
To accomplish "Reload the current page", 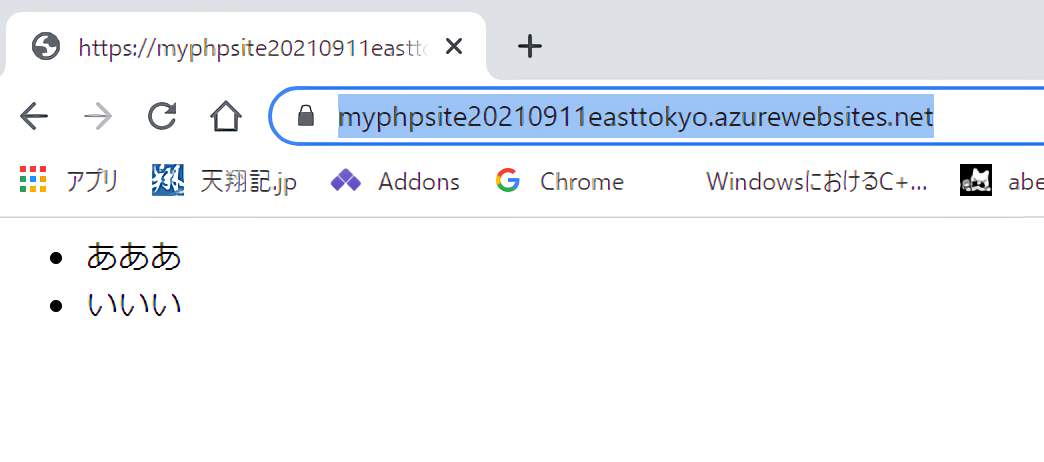I will (161, 117).
